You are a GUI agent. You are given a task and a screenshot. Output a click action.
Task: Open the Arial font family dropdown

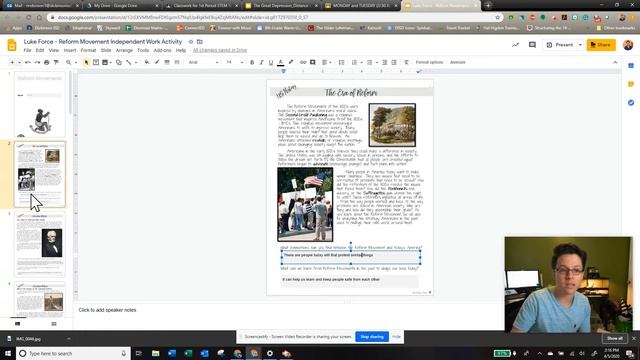pyautogui.click(x=203, y=62)
